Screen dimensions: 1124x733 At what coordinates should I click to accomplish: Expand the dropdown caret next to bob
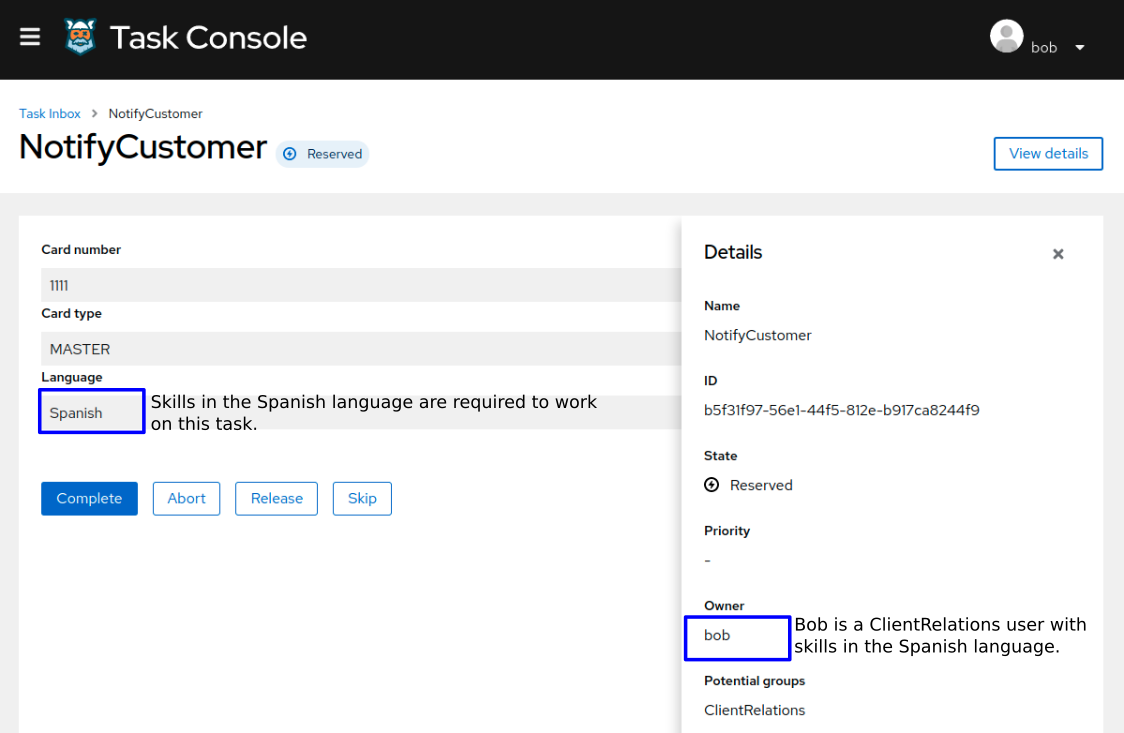[x=1078, y=46]
